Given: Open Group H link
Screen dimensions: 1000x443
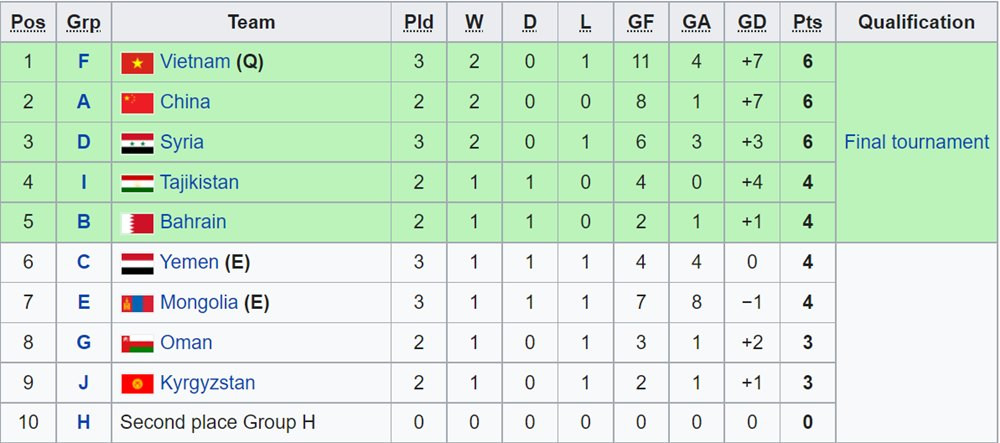Looking at the screenshot, I should (x=84, y=423).
